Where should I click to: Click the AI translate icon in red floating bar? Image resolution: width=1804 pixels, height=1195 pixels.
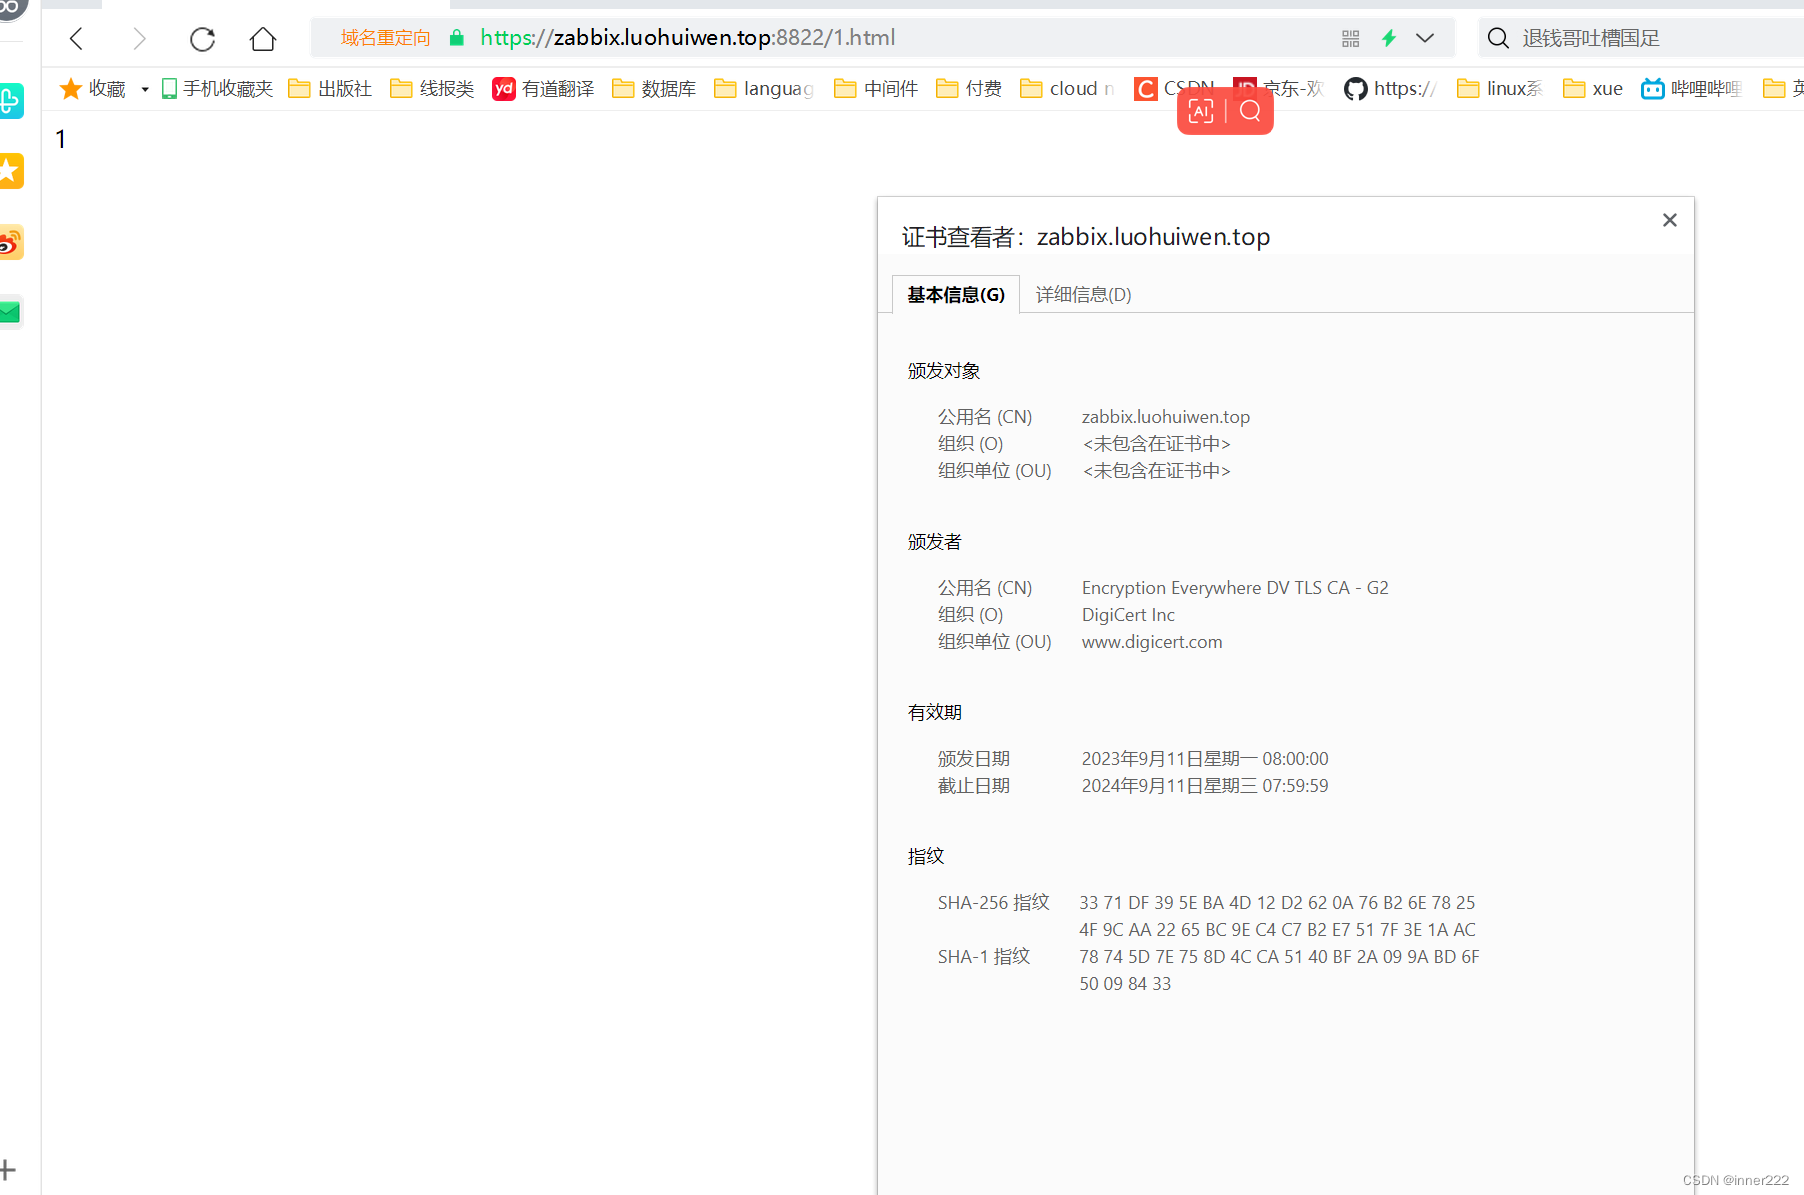point(1201,111)
